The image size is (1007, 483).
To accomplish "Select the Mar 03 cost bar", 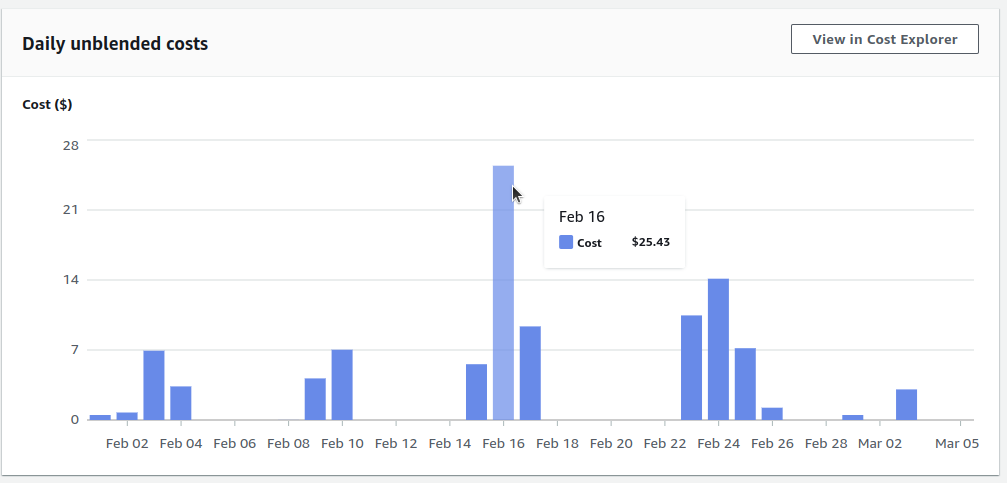I will tap(907, 405).
